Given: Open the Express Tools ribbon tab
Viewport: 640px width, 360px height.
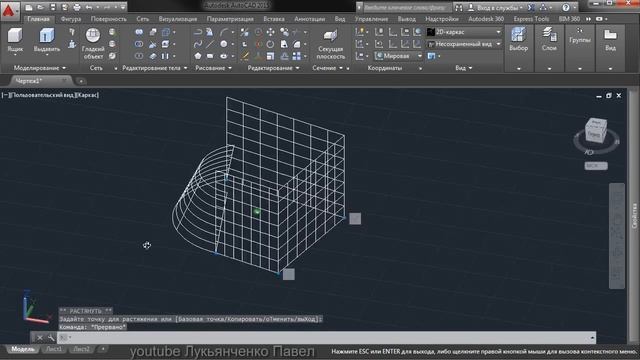Looking at the screenshot, I should (x=531, y=19).
